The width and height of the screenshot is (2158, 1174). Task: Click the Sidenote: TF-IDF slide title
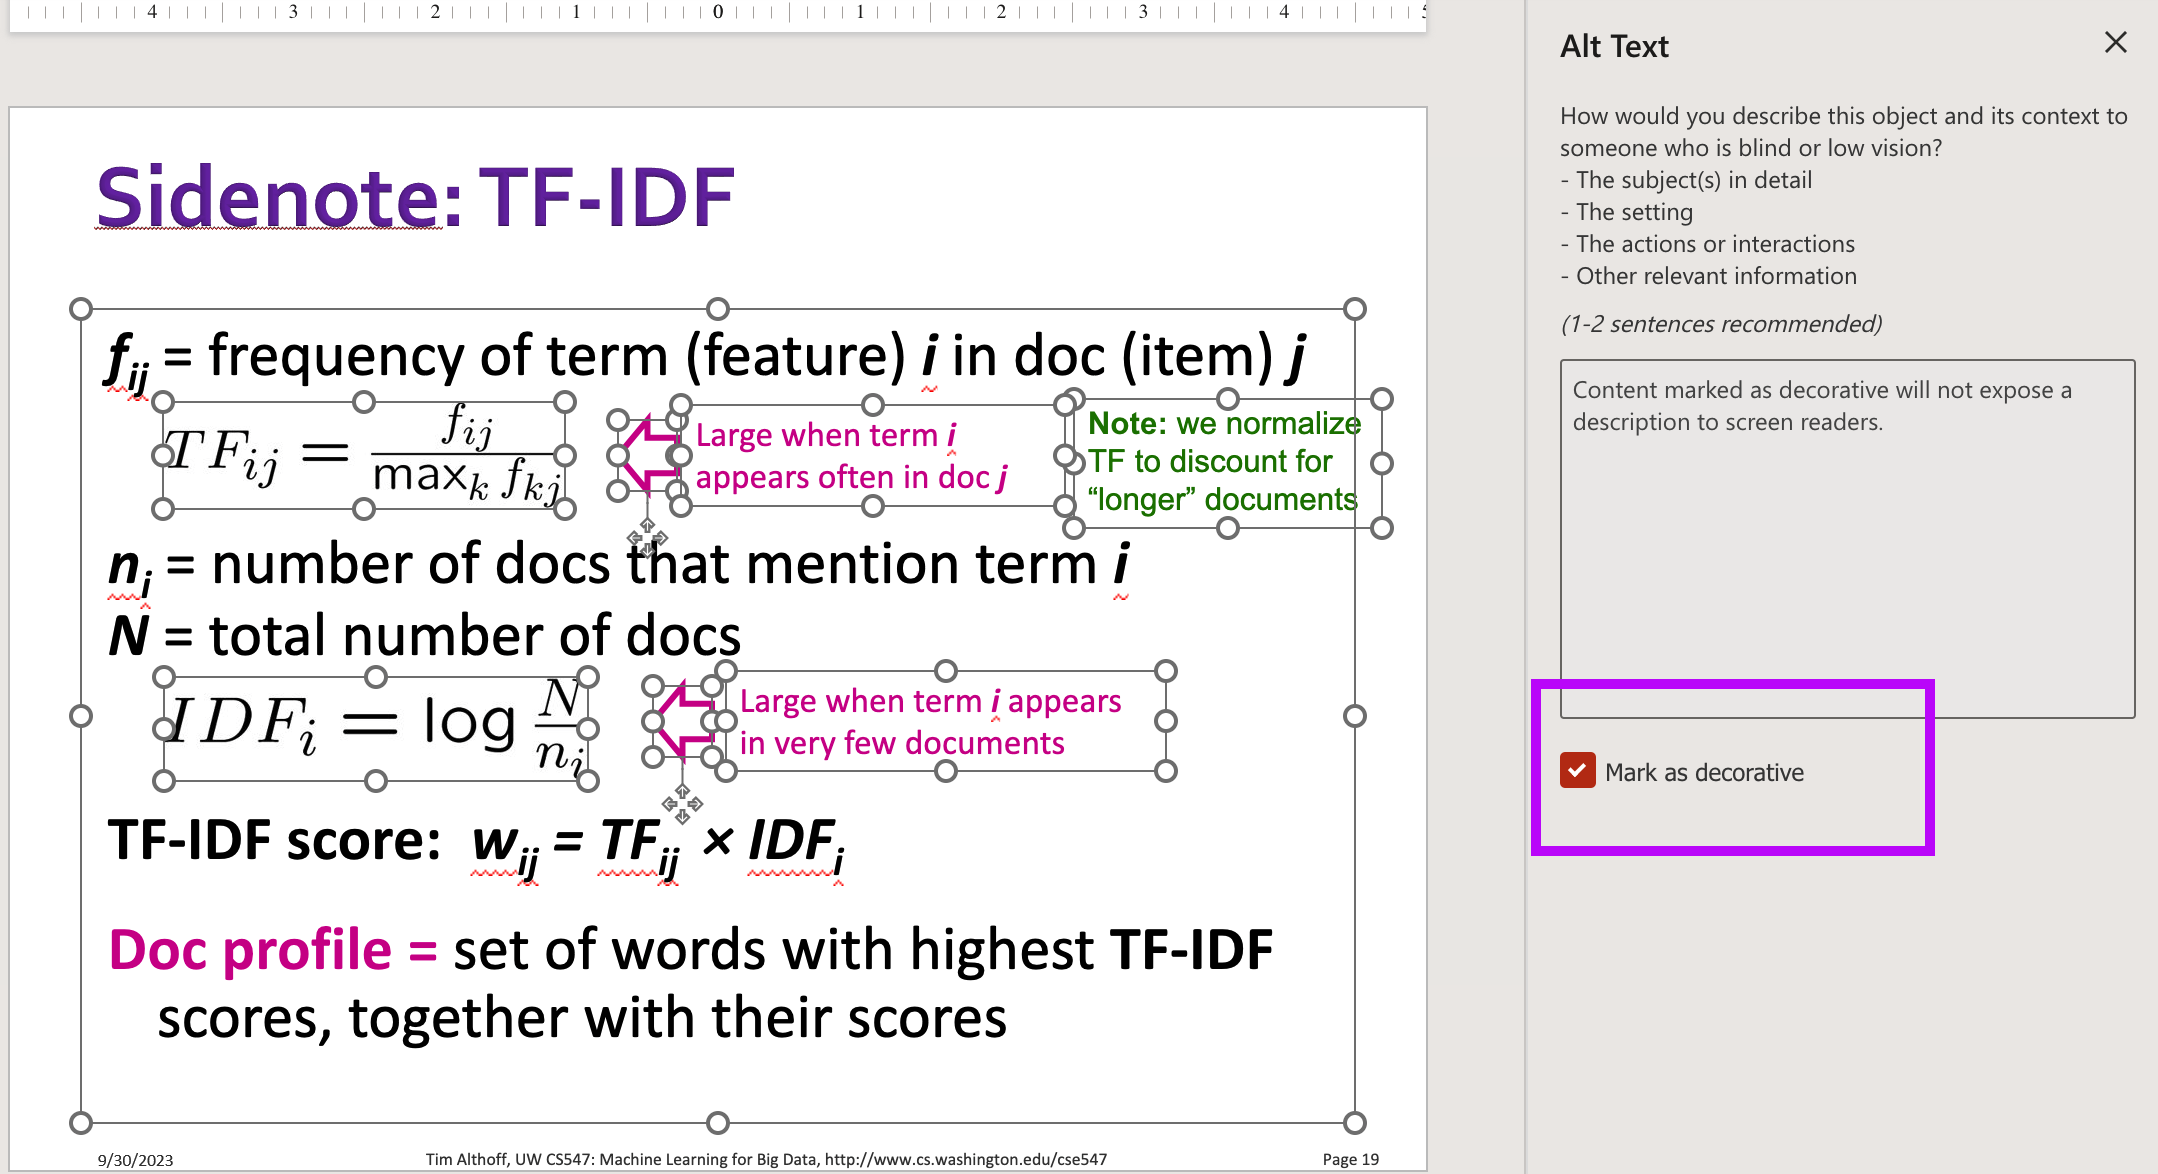pos(415,197)
